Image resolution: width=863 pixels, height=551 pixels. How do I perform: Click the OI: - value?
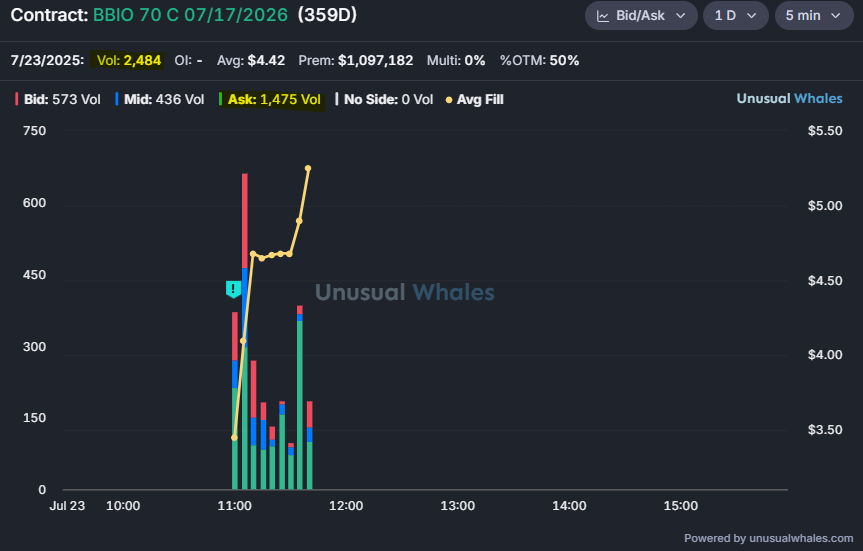click(188, 60)
